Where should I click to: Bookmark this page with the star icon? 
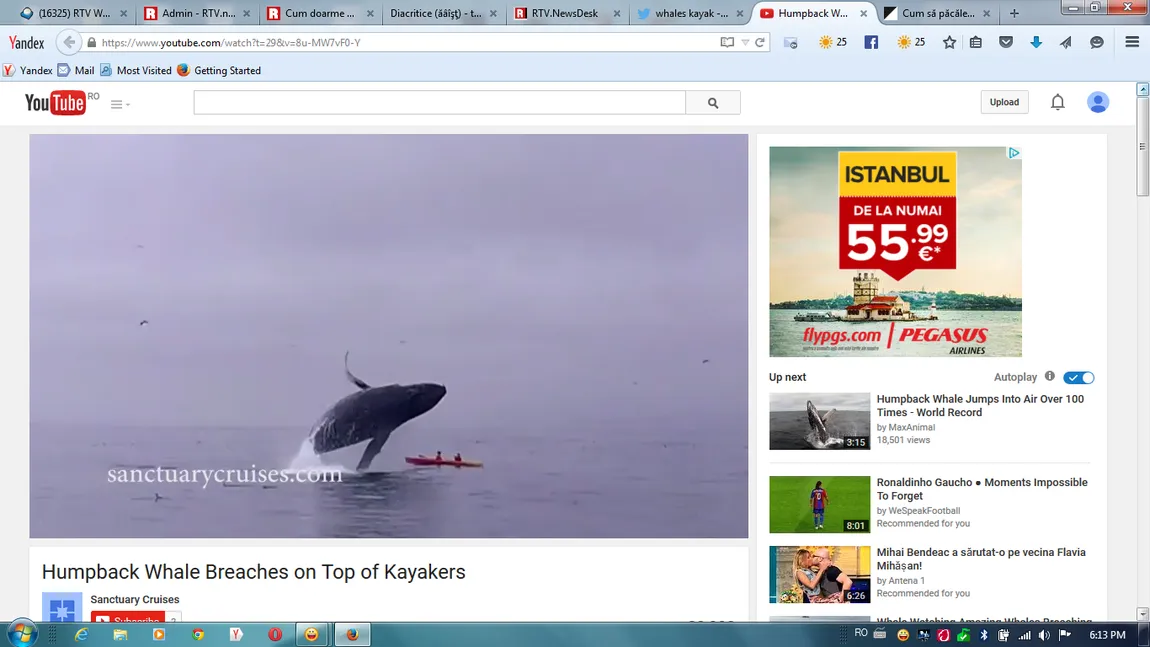[949, 42]
